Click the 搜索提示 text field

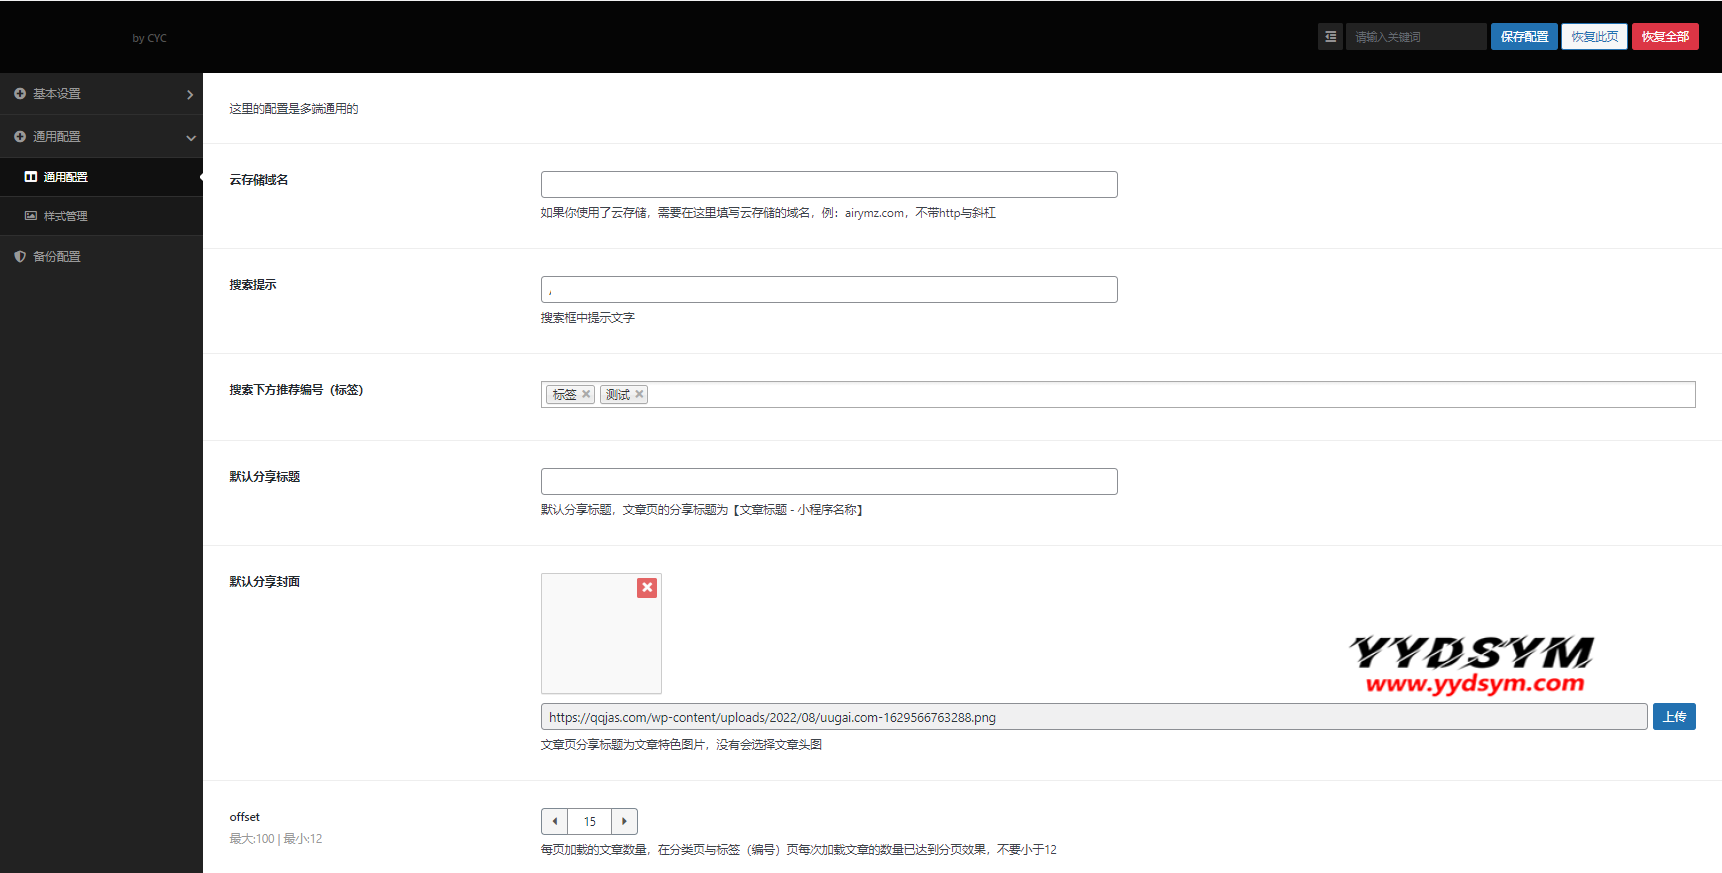(x=828, y=289)
